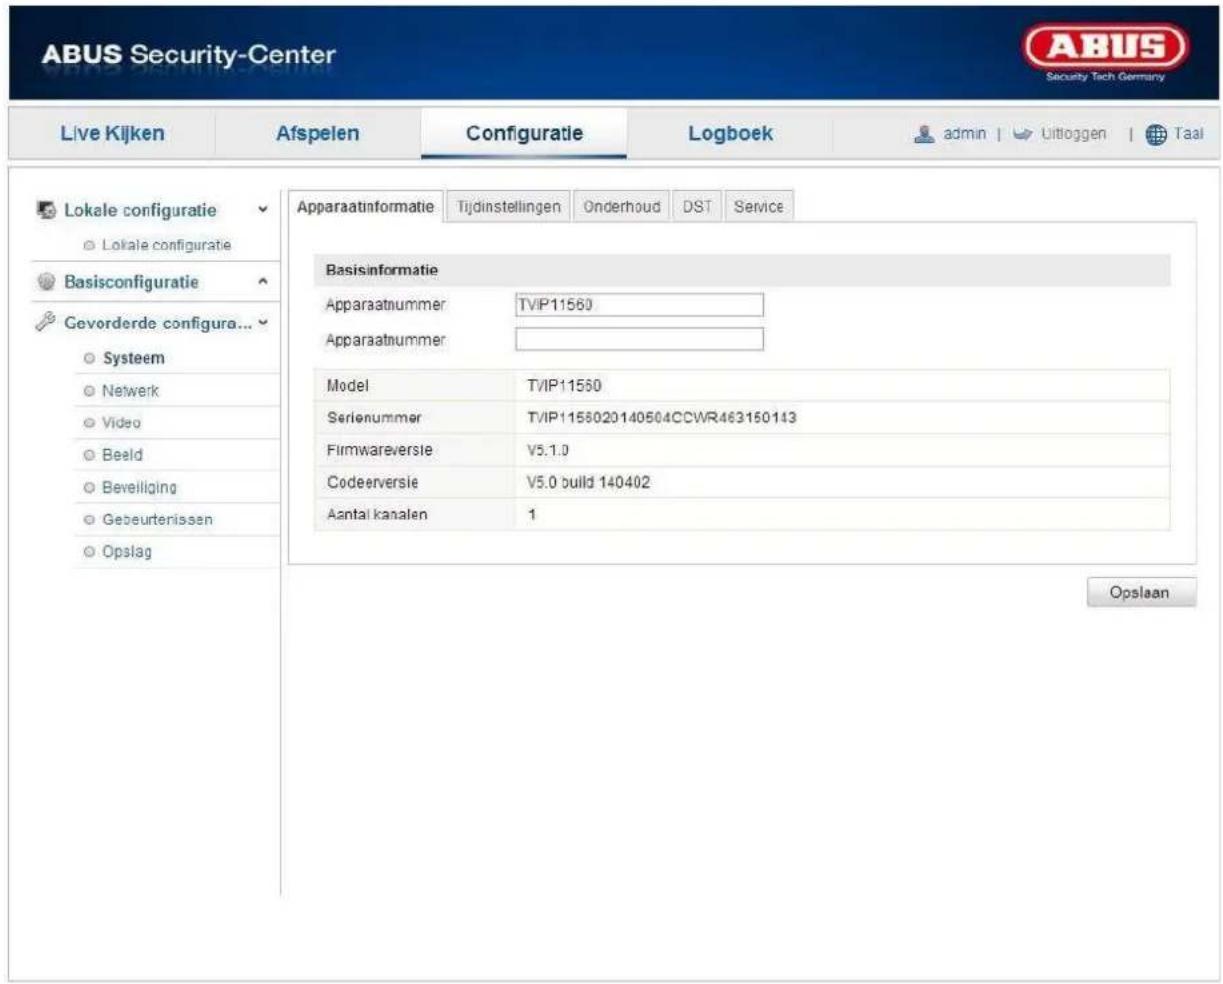Click the bullet icon beside Netwerk
Image resolution: width=1223 pixels, height=984 pixels.
[90, 391]
